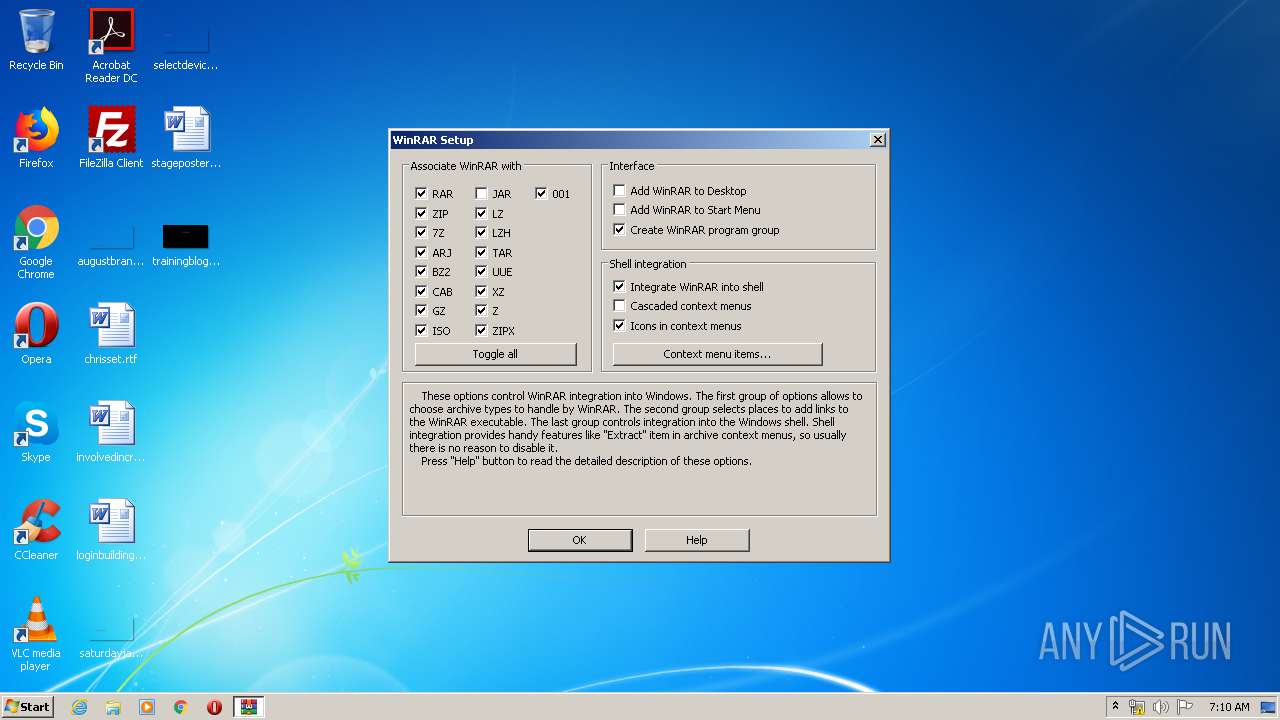Switch to WinRAR taskbar item
This screenshot has height=720, width=1280.
(x=249, y=707)
